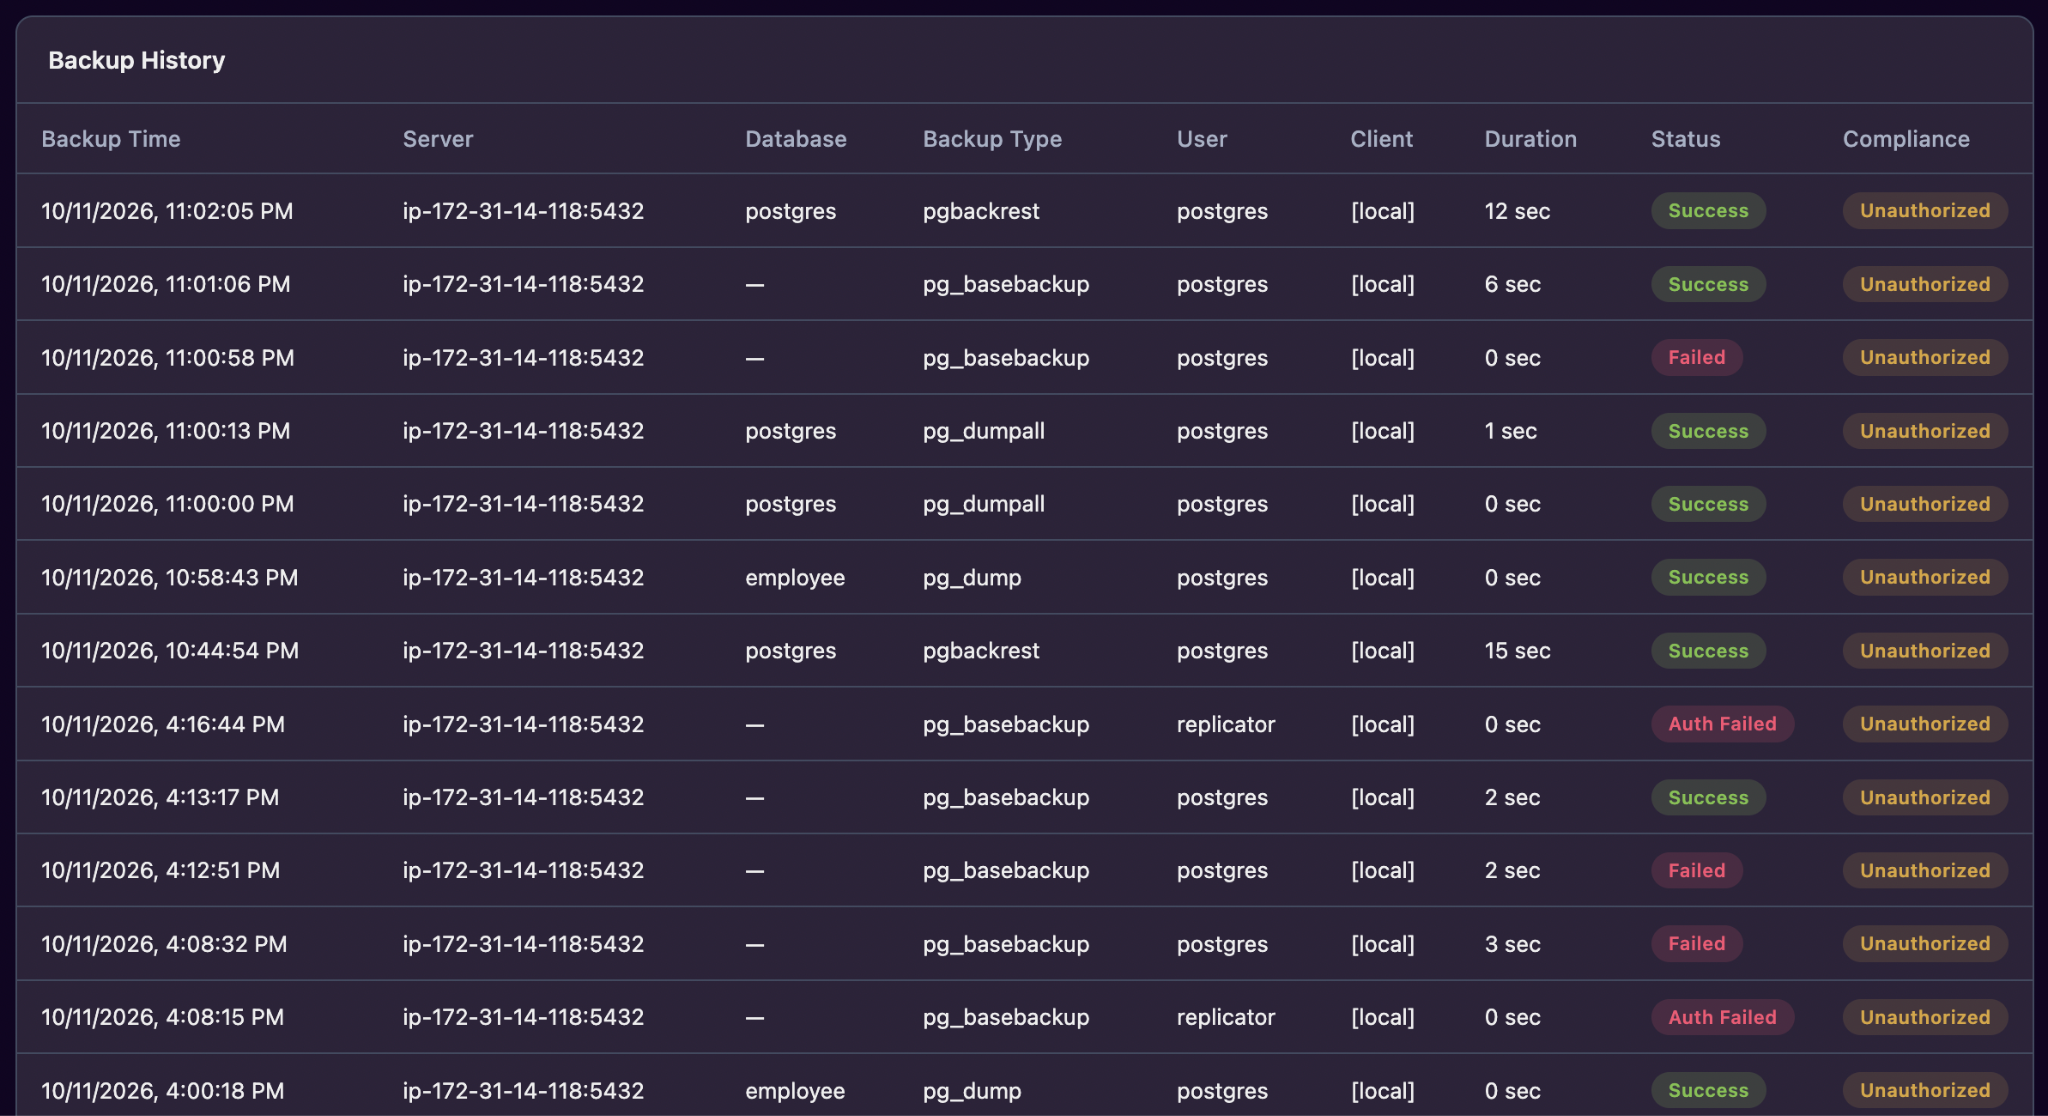2048x1116 pixels.
Task: Select postgres user in the 11:01:06 PM row
Action: click(x=1222, y=284)
